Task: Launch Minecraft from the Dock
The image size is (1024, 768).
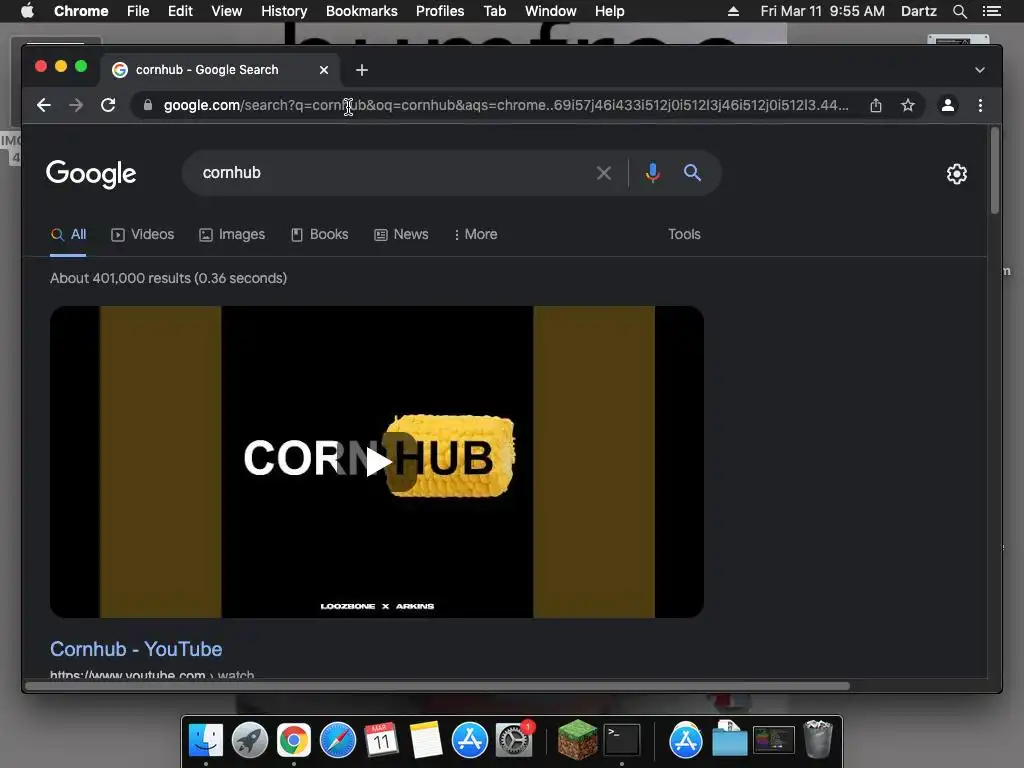Action: 577,741
